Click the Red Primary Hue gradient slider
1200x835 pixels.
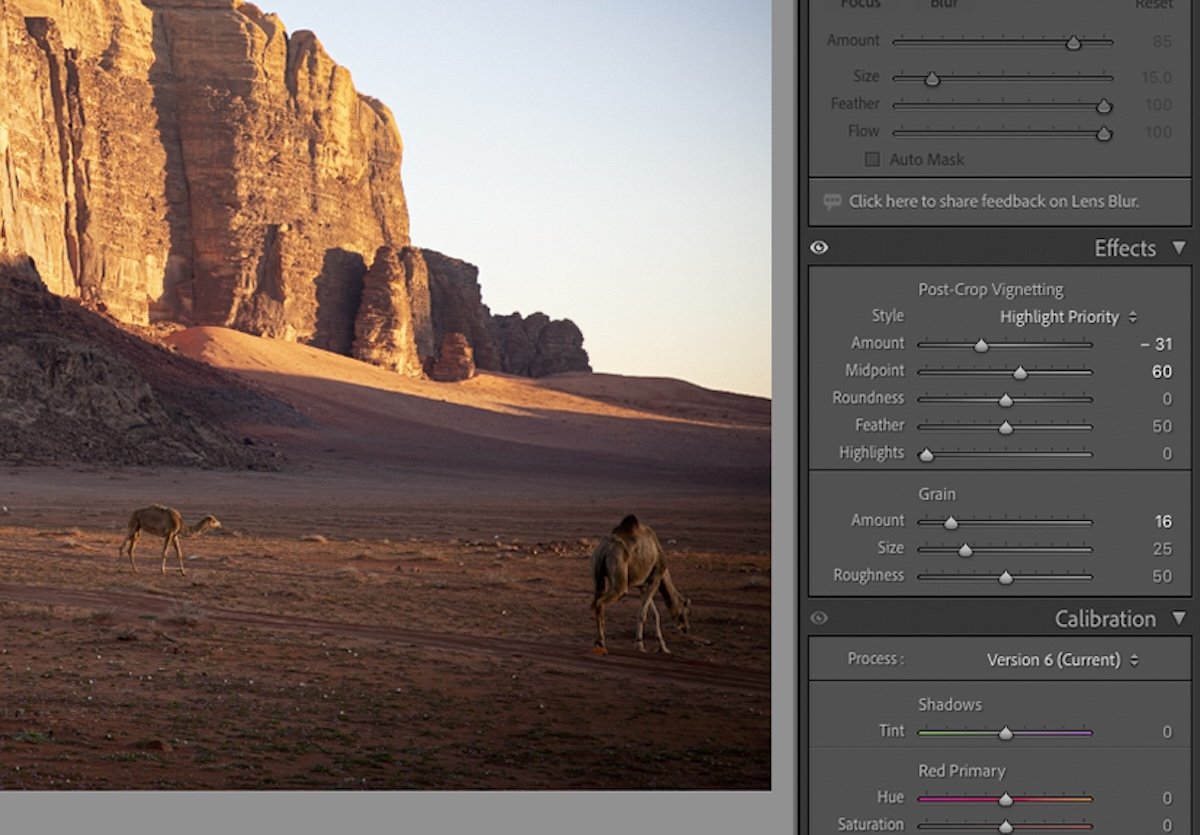click(1005, 798)
